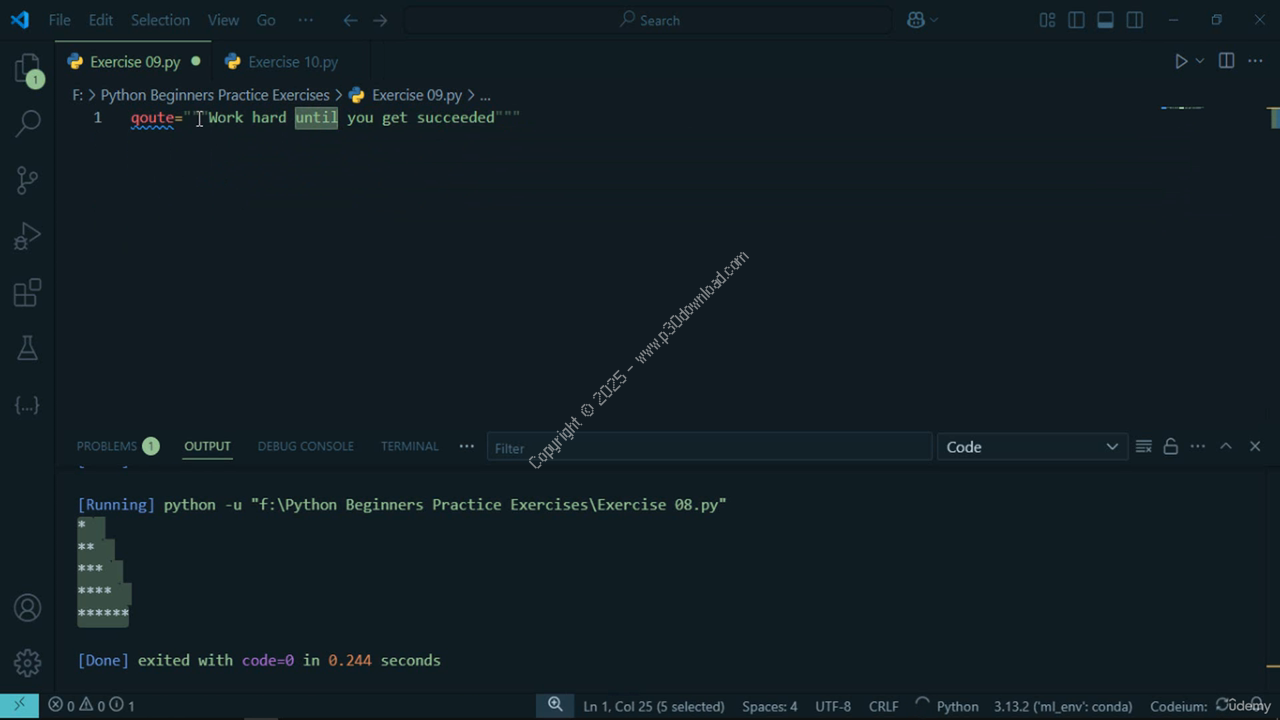Open the errors and warnings status indicator
Image resolution: width=1280 pixels, height=720 pixels.
coord(92,706)
